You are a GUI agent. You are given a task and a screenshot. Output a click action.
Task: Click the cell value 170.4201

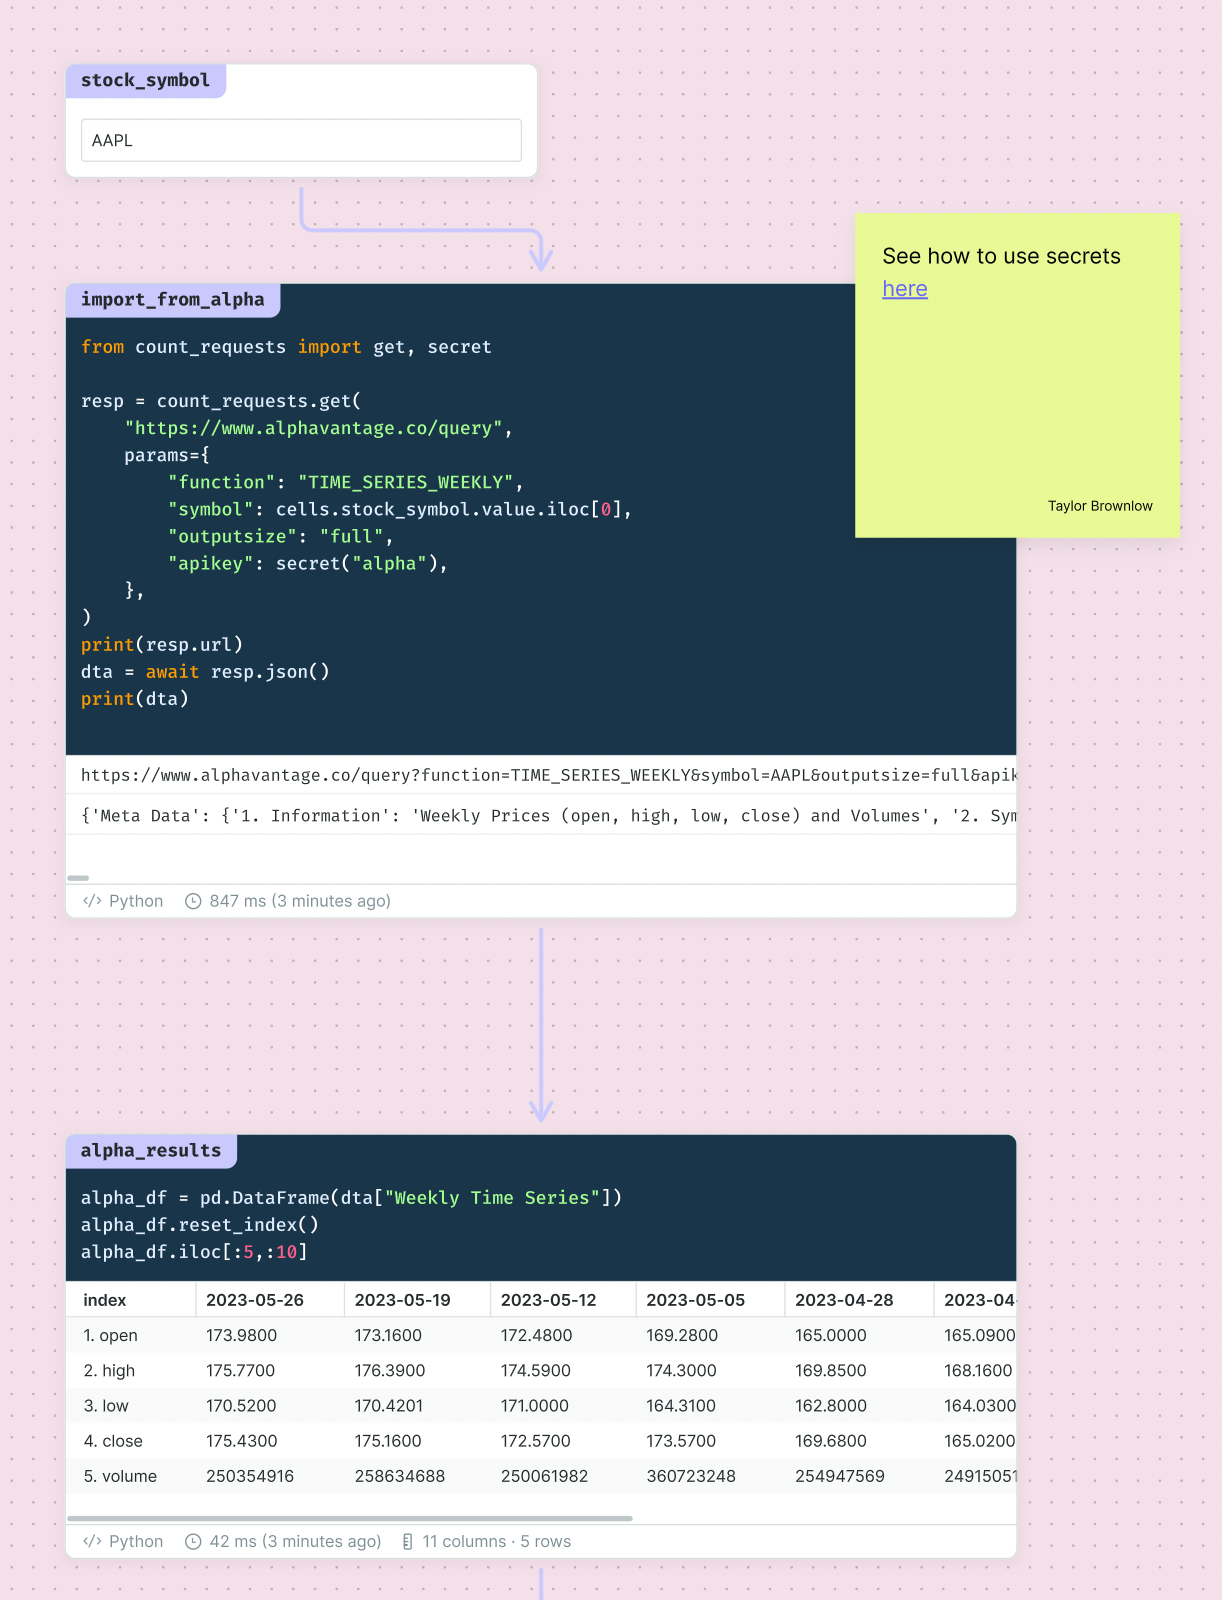[389, 1406]
